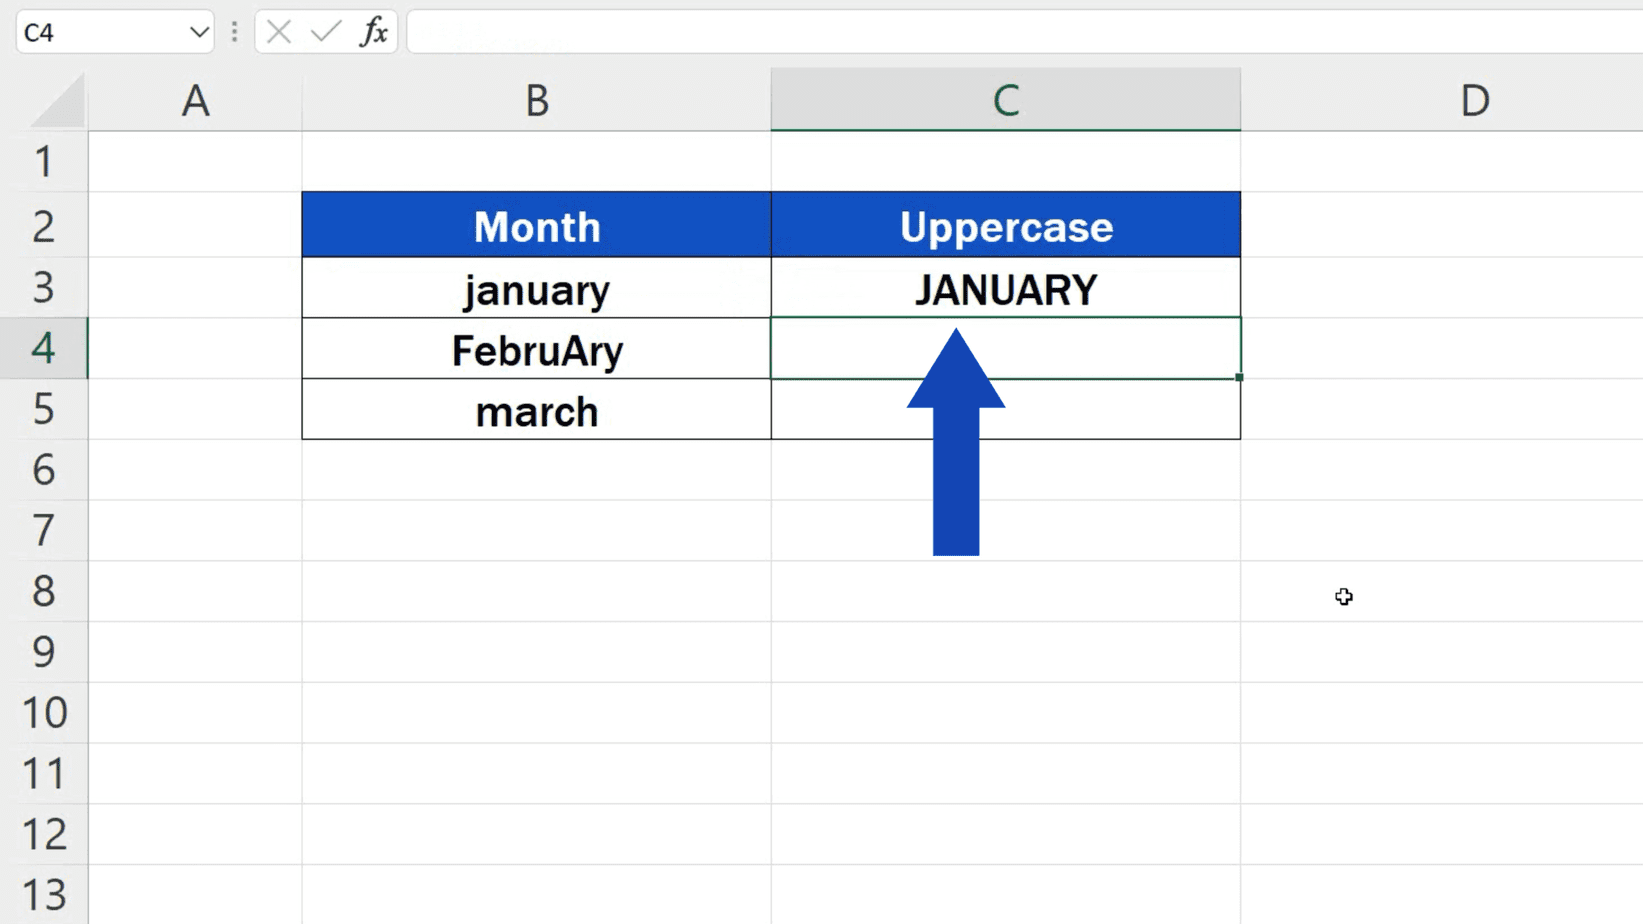The width and height of the screenshot is (1643, 924).
Task: Select the Month header cell
Action: pyautogui.click(x=536, y=225)
